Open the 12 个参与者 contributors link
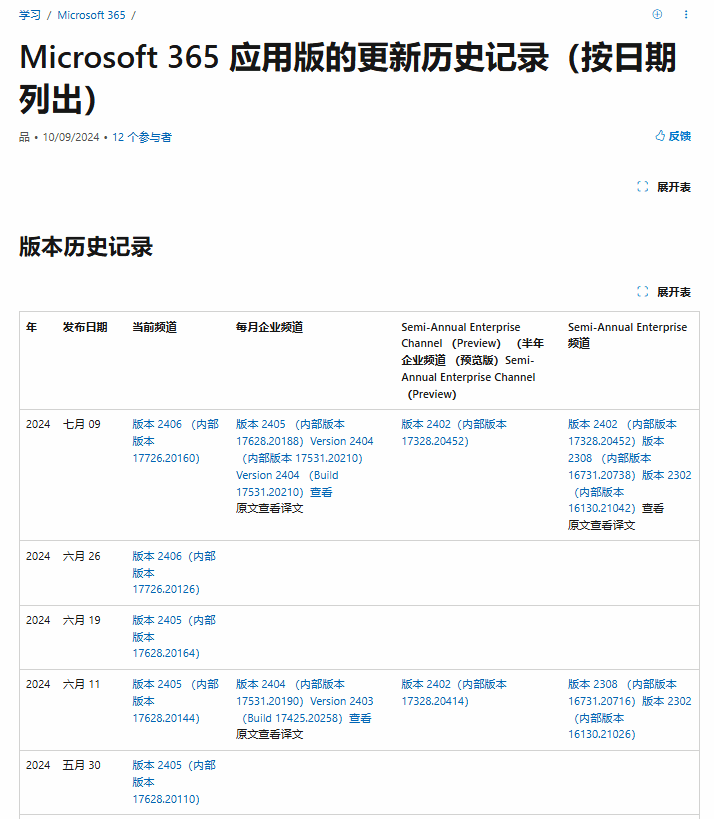This screenshot has height=819, width=714. pyautogui.click(x=142, y=137)
